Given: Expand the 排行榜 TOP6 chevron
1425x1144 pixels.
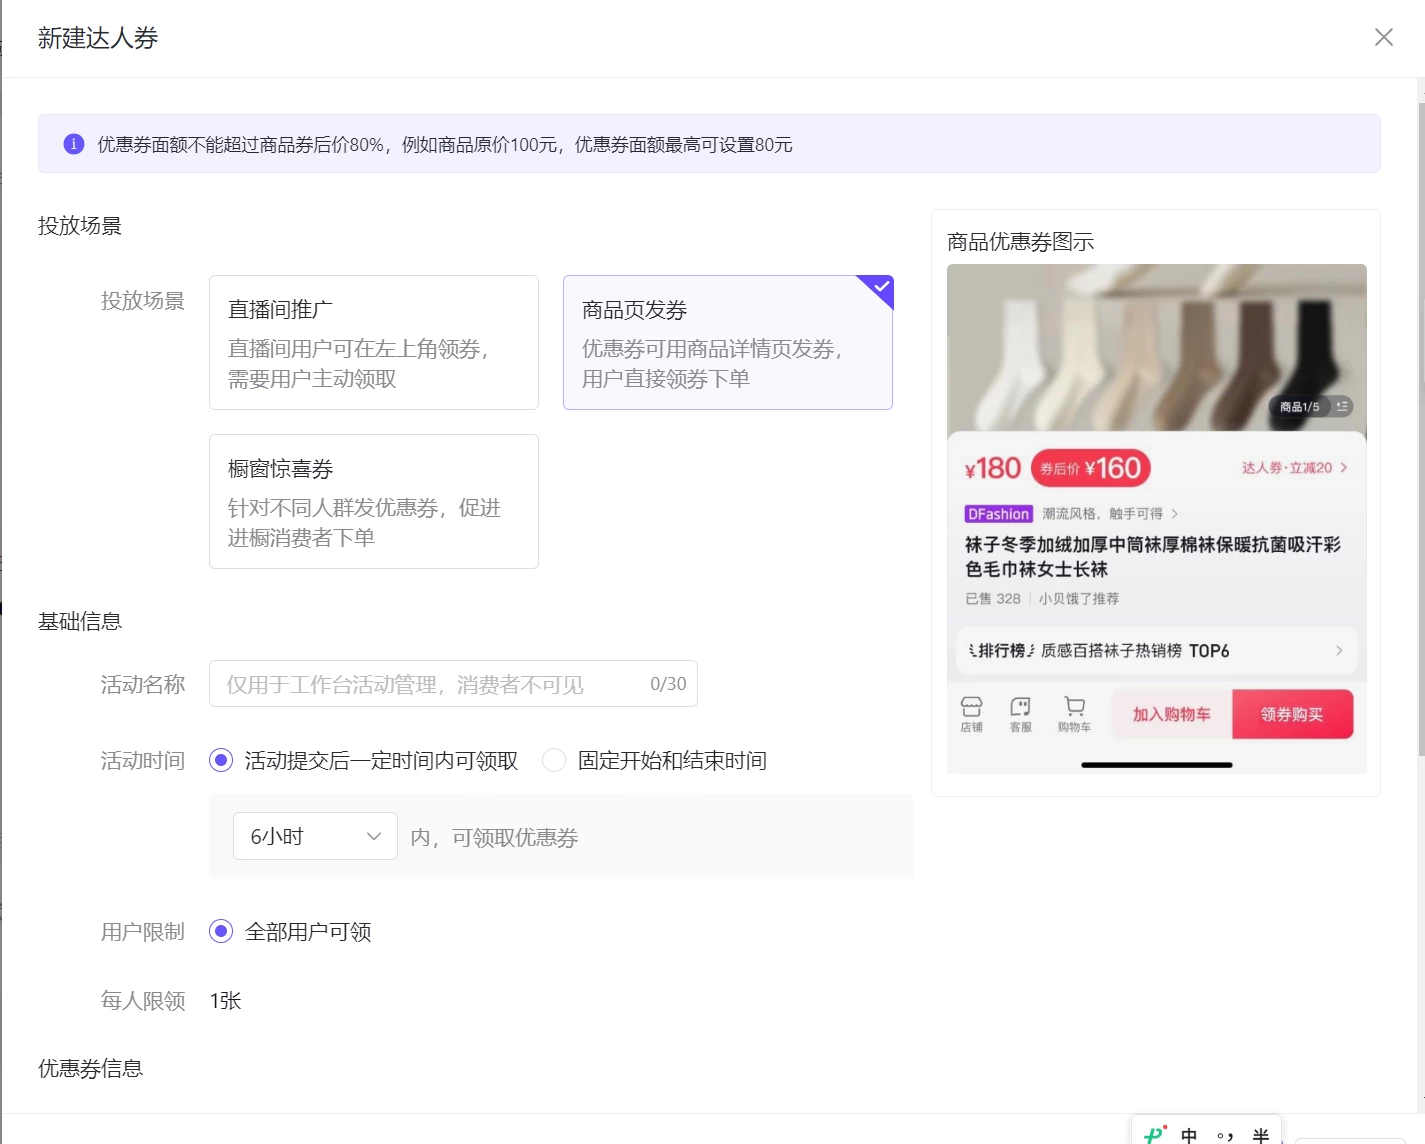Looking at the screenshot, I should pyautogui.click(x=1338, y=650).
